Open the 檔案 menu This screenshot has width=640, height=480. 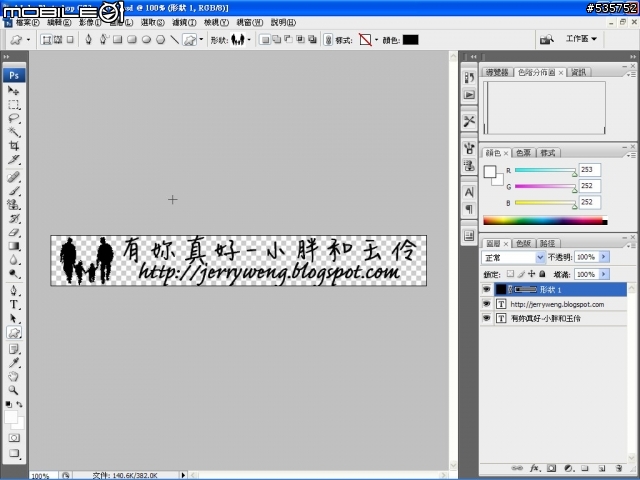click(x=27, y=22)
